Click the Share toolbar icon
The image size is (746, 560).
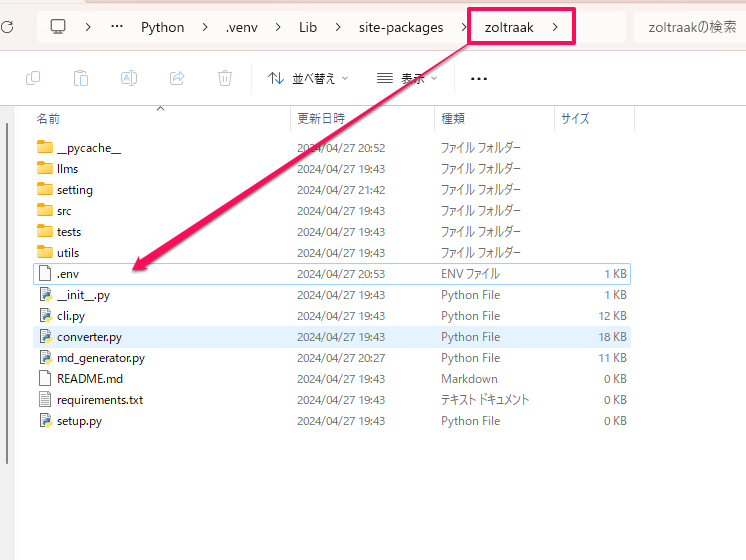point(177,78)
